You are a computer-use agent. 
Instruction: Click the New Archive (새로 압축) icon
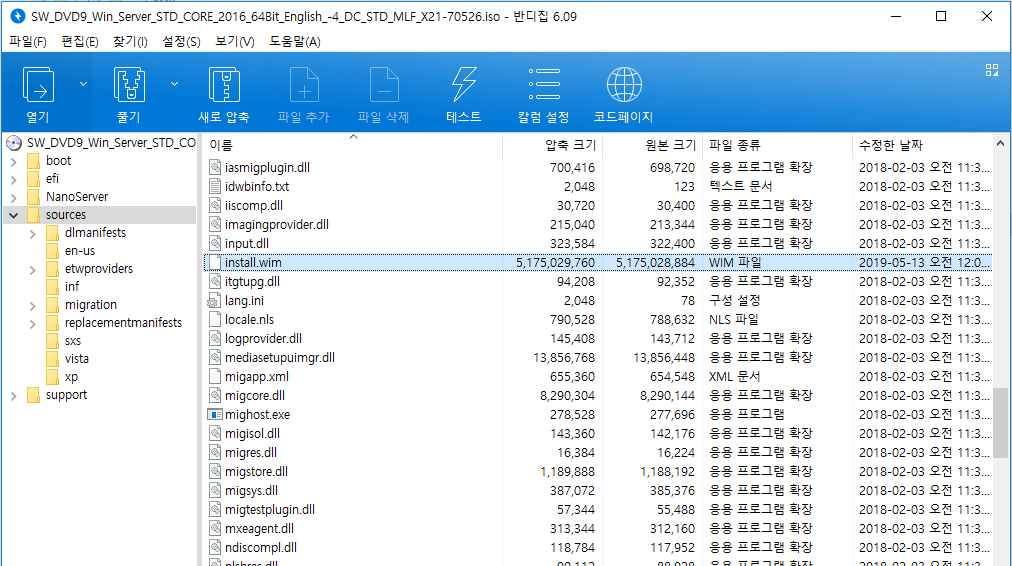[224, 85]
